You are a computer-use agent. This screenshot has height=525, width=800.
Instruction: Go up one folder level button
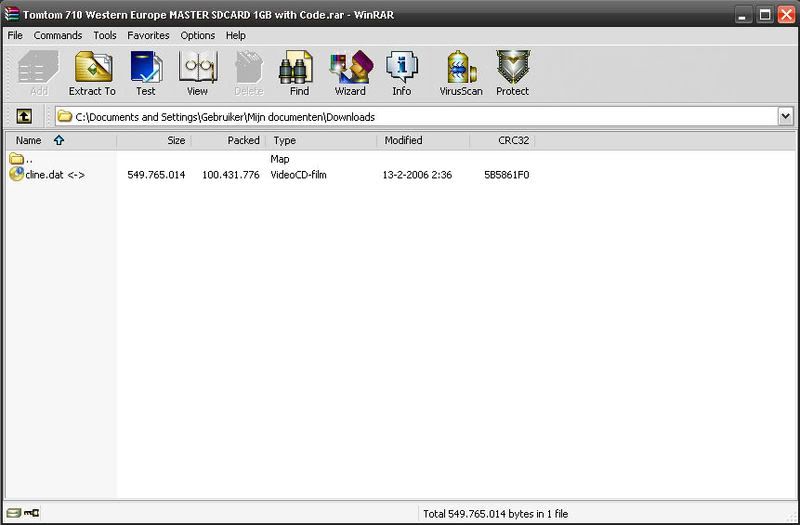pyautogui.click(x=24, y=117)
